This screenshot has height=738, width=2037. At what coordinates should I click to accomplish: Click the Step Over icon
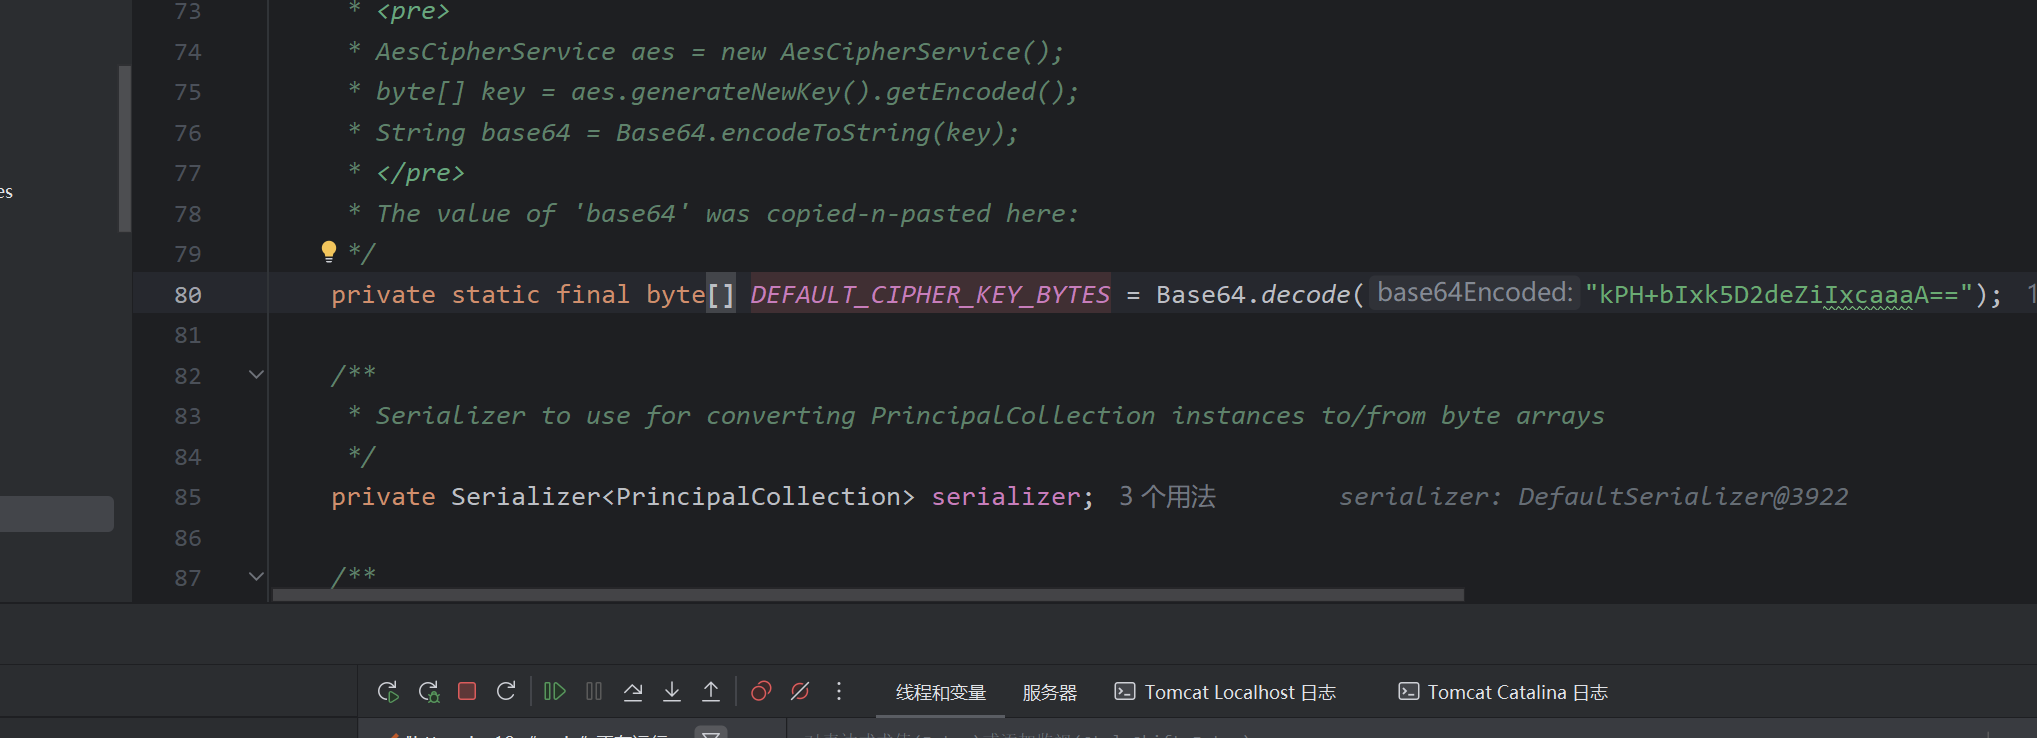633,691
